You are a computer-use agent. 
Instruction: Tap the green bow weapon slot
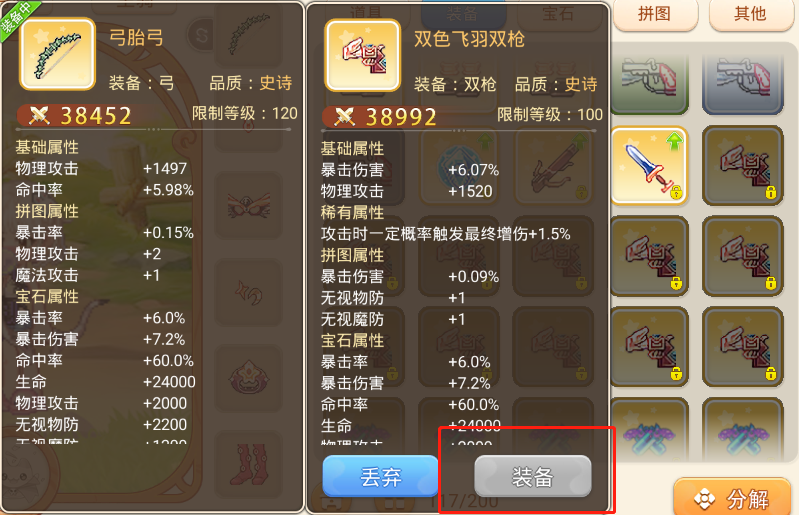(249, 35)
